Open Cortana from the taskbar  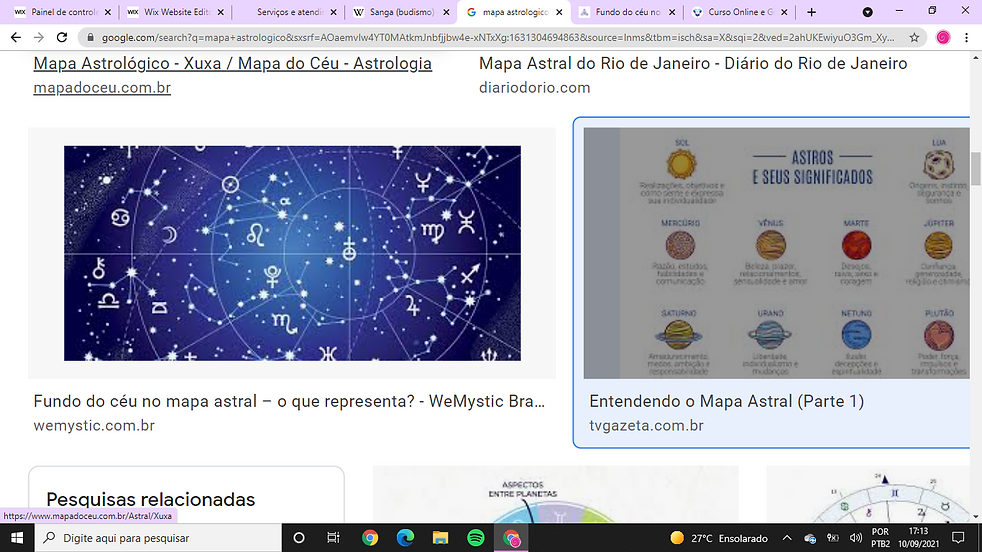[x=299, y=538]
